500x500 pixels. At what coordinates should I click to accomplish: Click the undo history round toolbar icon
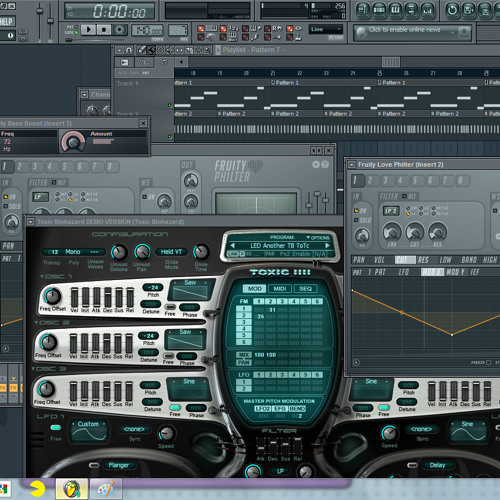[x=452, y=10]
